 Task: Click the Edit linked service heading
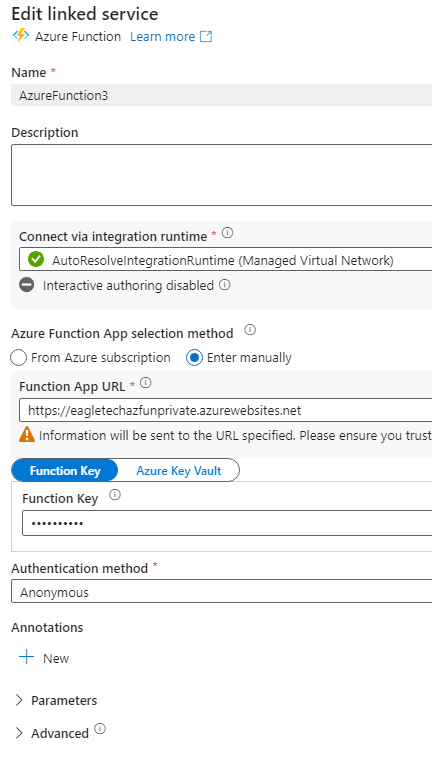[x=85, y=14]
